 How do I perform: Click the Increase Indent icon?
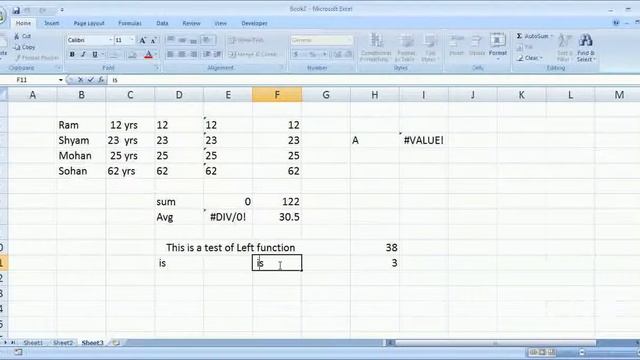(x=218, y=54)
